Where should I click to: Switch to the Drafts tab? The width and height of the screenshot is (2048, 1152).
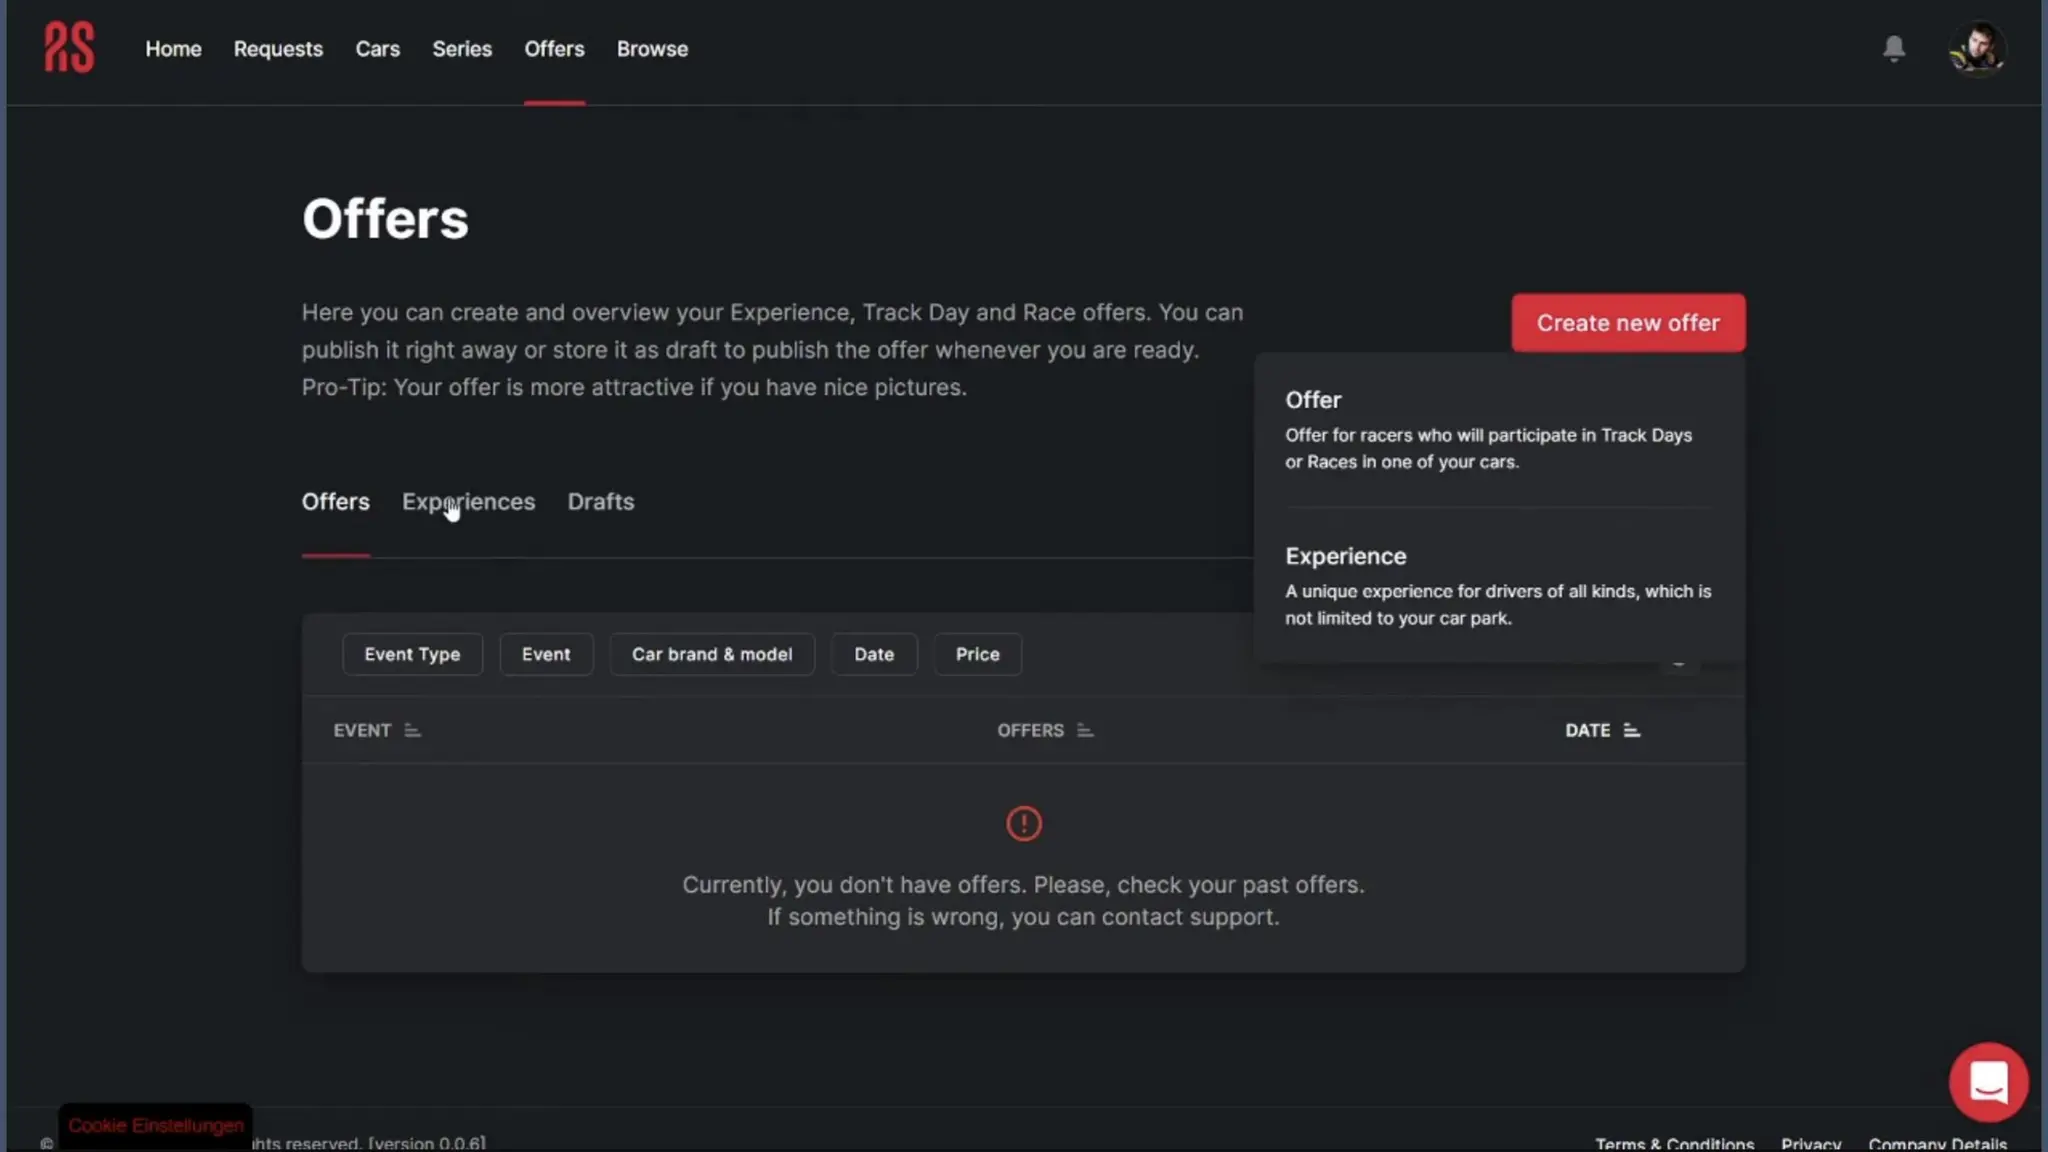(601, 502)
